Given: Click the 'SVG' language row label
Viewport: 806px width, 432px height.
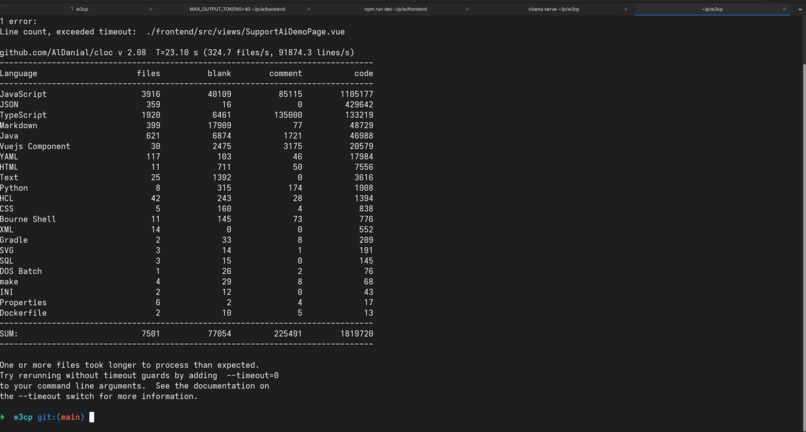Looking at the screenshot, I should 7,250.
